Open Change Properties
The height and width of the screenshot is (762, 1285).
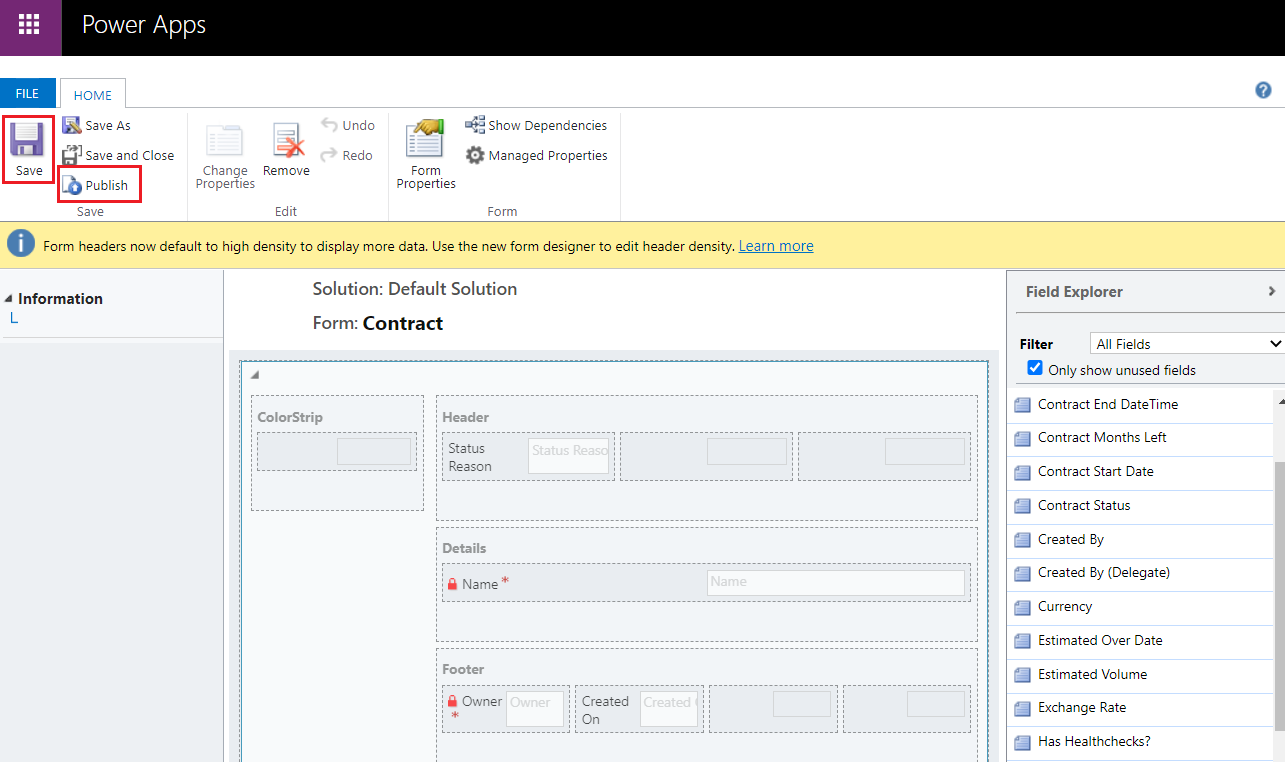[x=225, y=155]
